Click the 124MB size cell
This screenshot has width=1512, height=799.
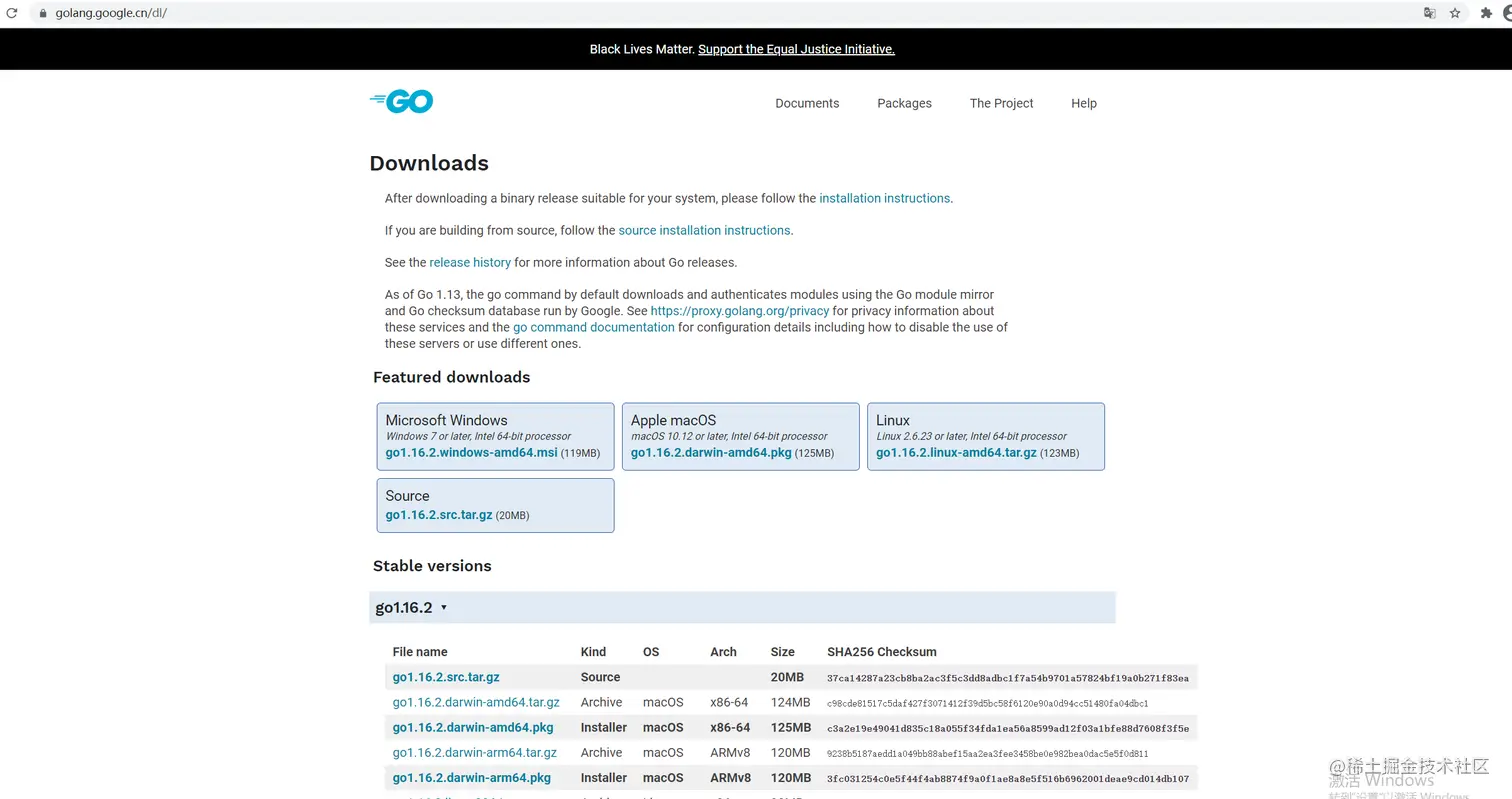pos(790,702)
